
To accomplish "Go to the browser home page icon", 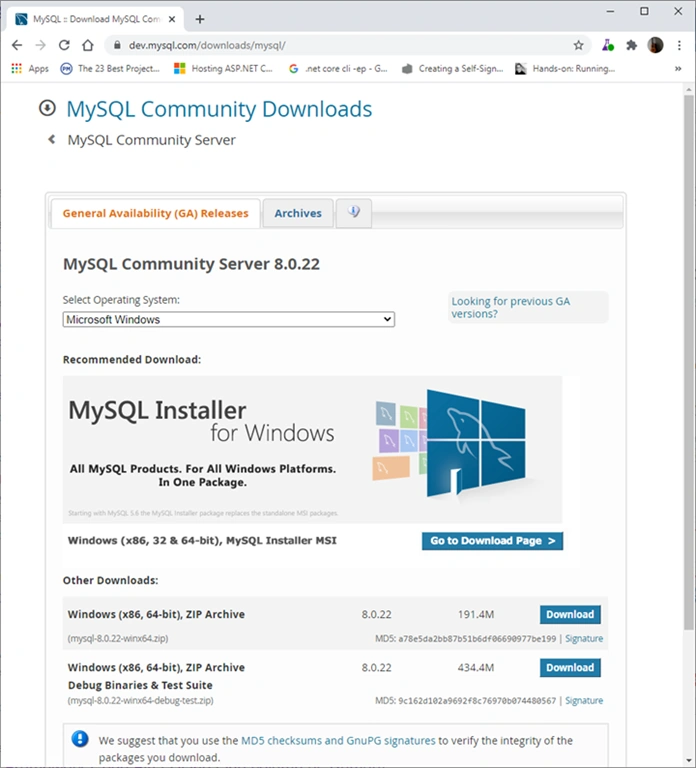I will [x=88, y=46].
